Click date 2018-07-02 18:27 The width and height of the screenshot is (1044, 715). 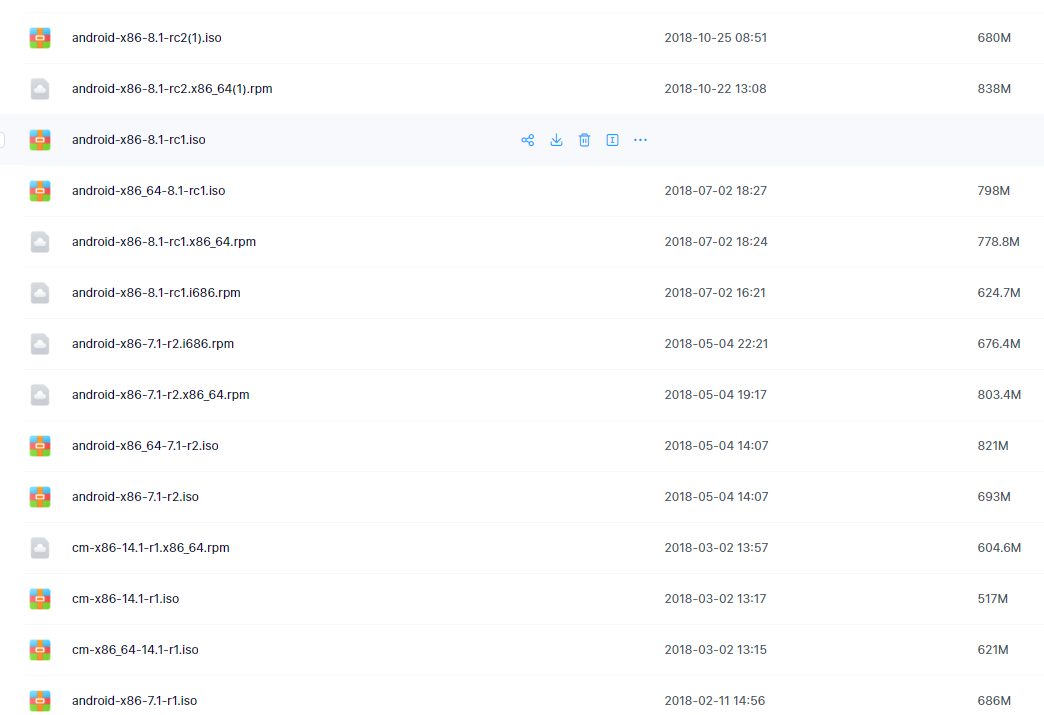point(716,191)
